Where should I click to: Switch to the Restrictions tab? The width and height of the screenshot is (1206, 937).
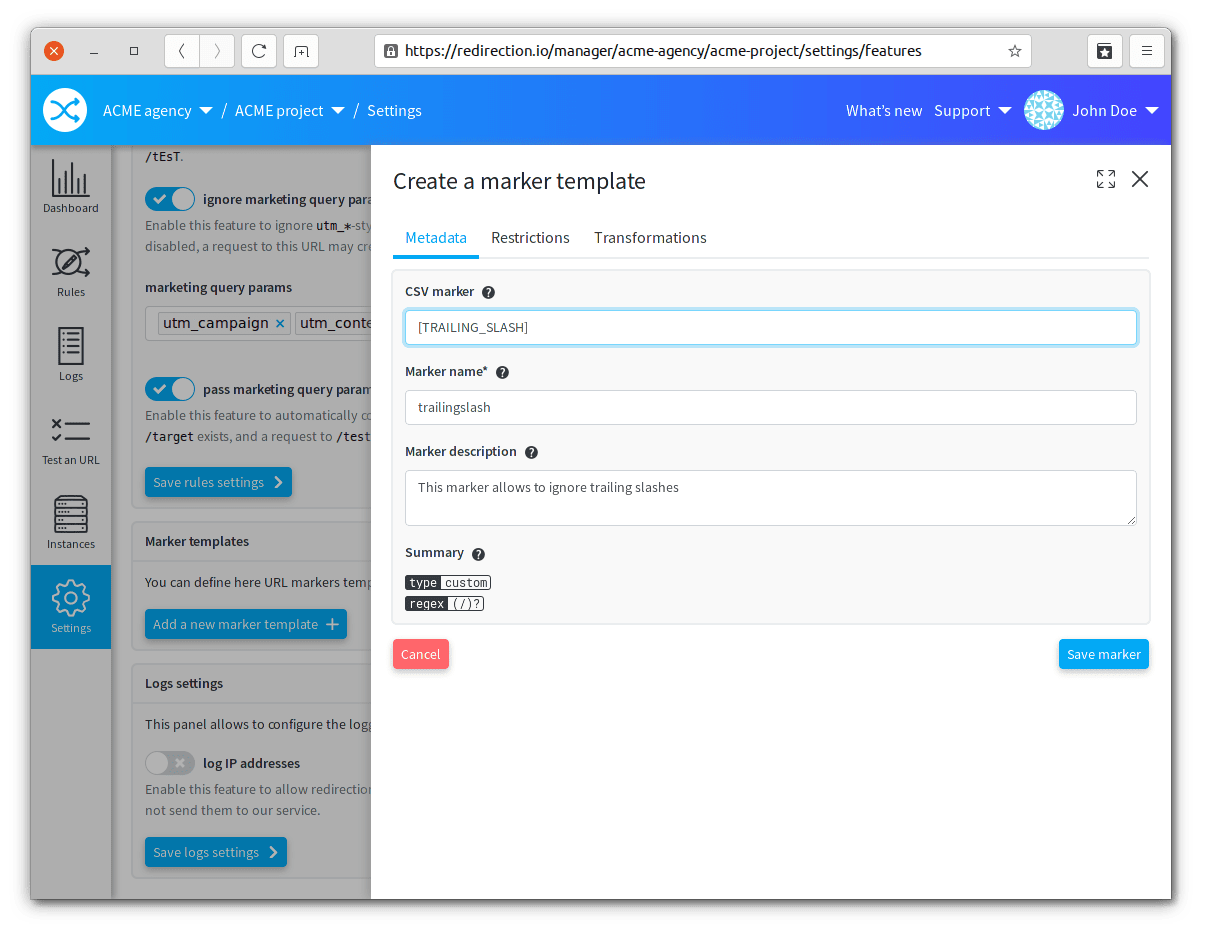tap(530, 238)
